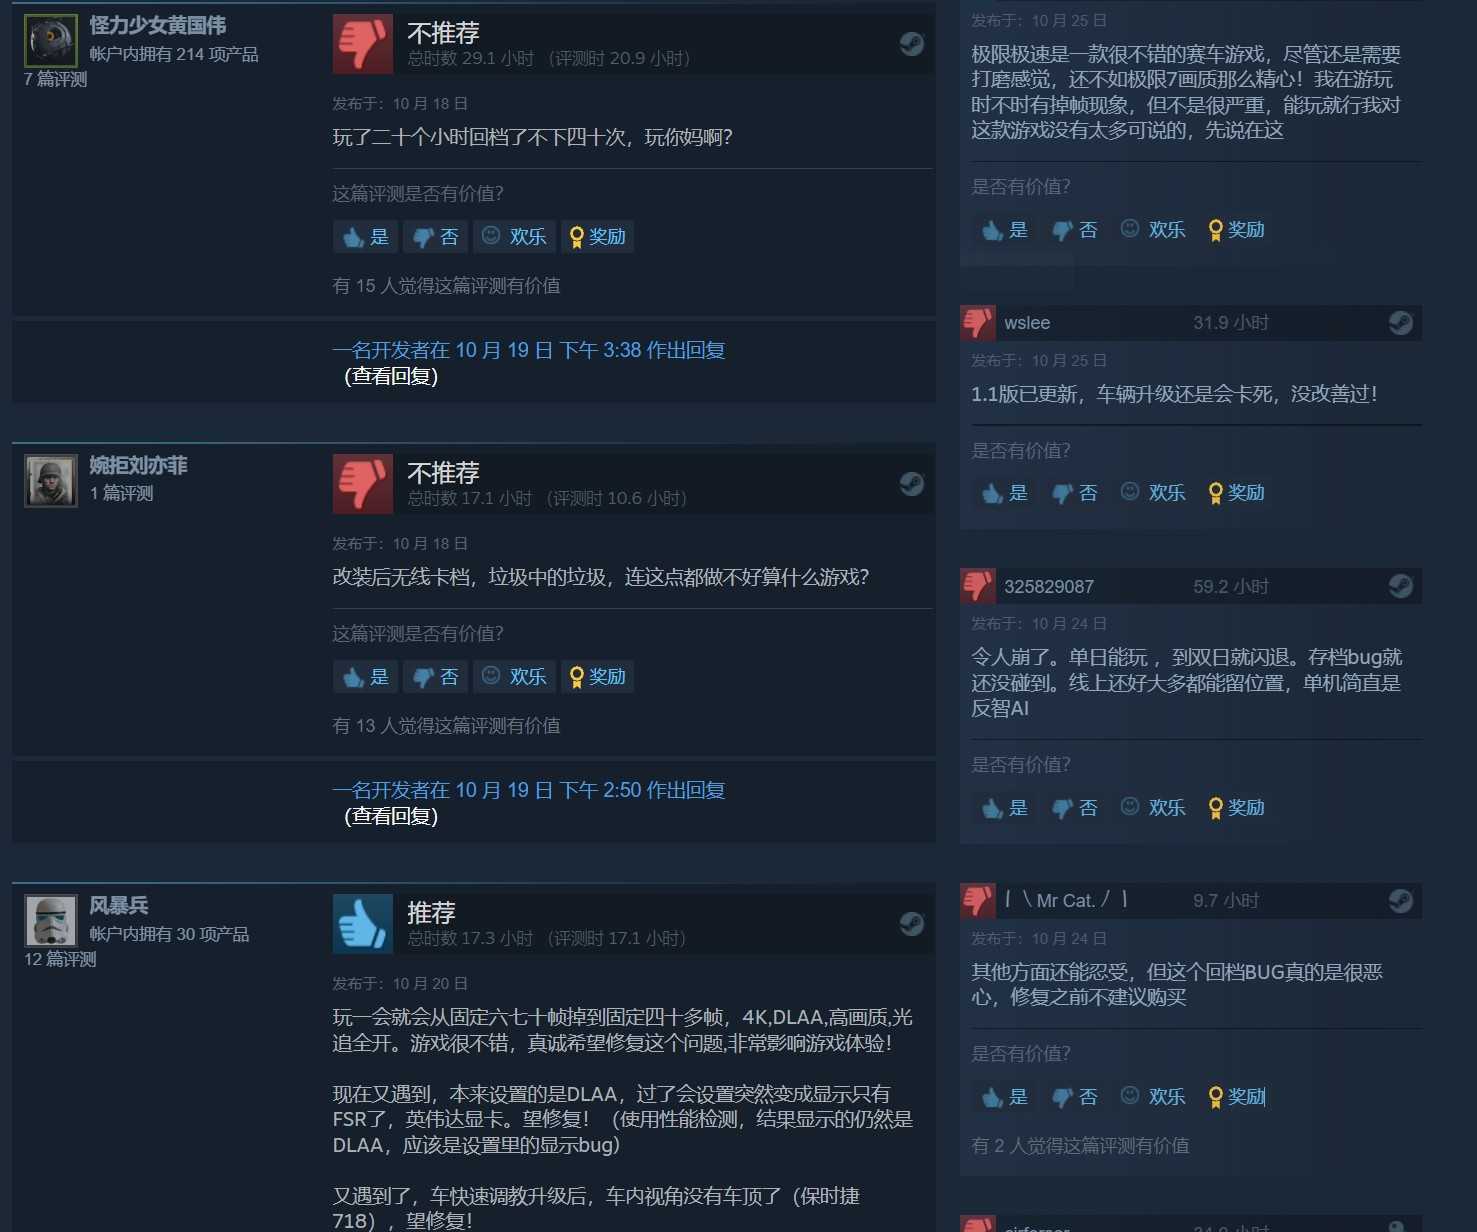The image size is (1477, 1232).
Task: Open 婉拒刘亦菲's 1 篇评测 link
Action: click(122, 493)
